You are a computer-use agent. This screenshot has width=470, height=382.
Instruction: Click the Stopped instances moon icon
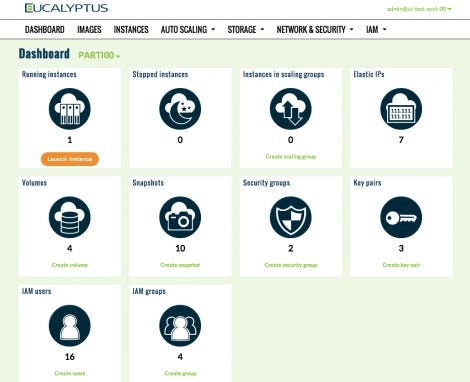pos(180,109)
